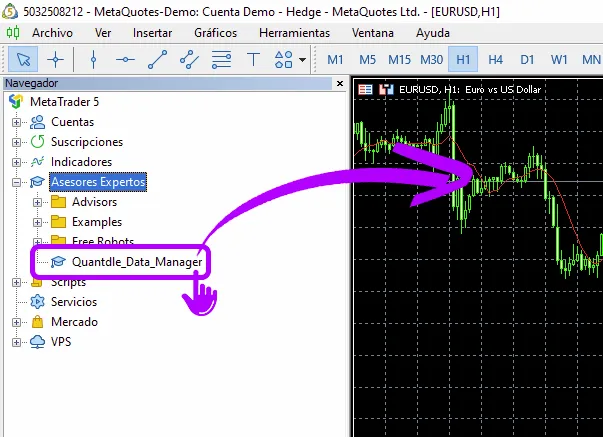Expand the Mercado tree node
The height and width of the screenshot is (437, 603).
pos(16,322)
